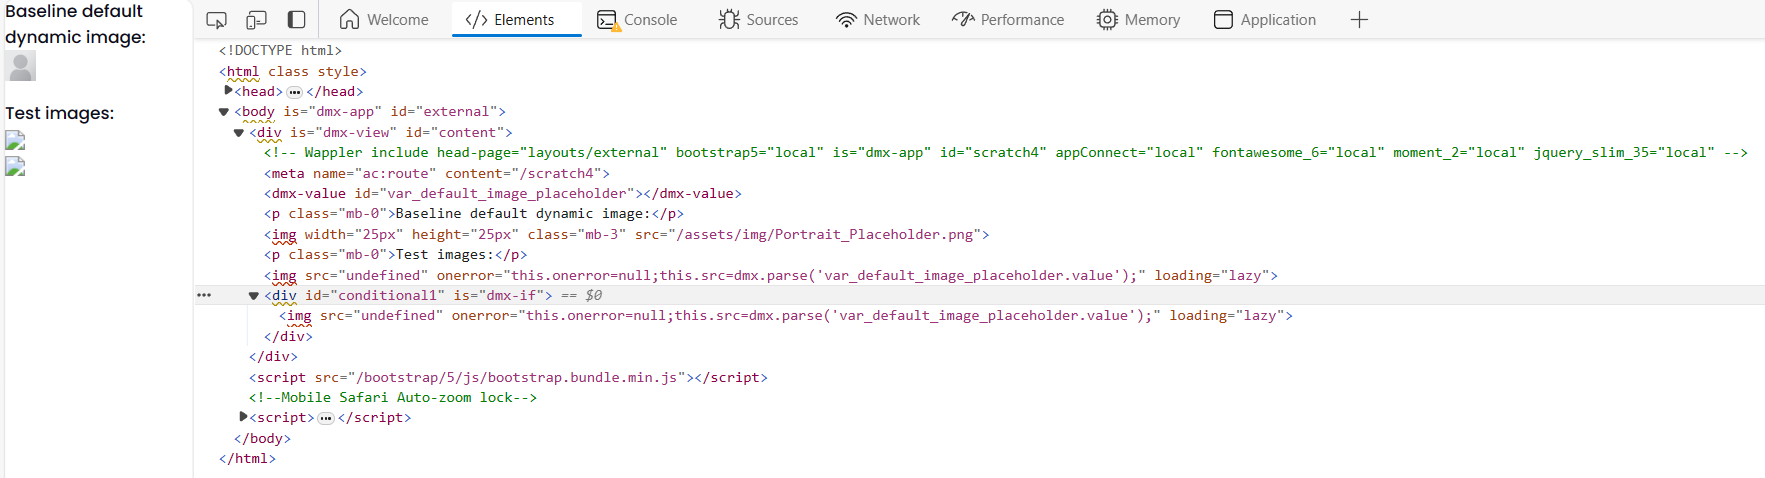Toggle the sidebar dock panel icon
The image size is (1765, 478).
[297, 20]
